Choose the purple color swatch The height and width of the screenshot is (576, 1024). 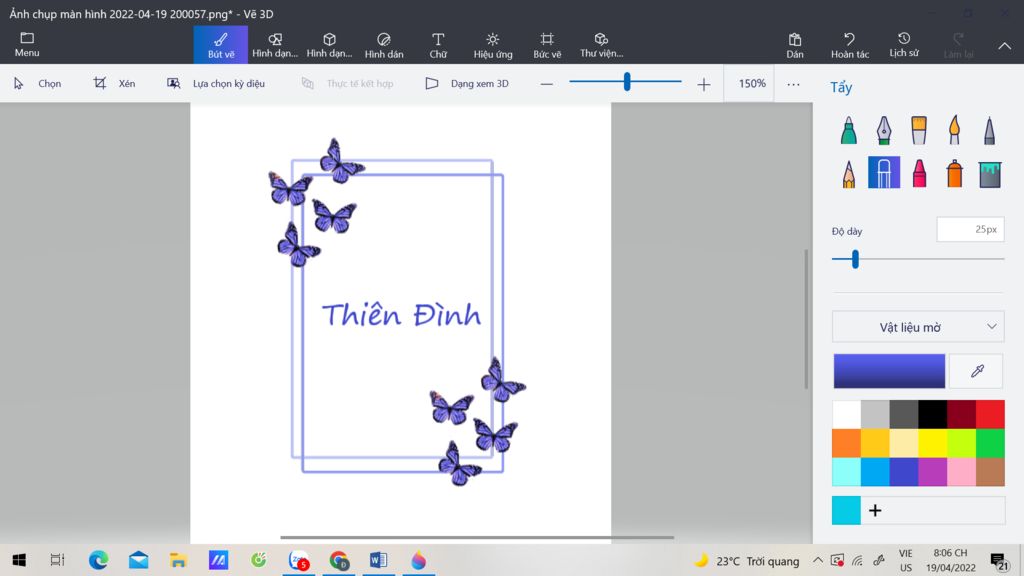933,472
